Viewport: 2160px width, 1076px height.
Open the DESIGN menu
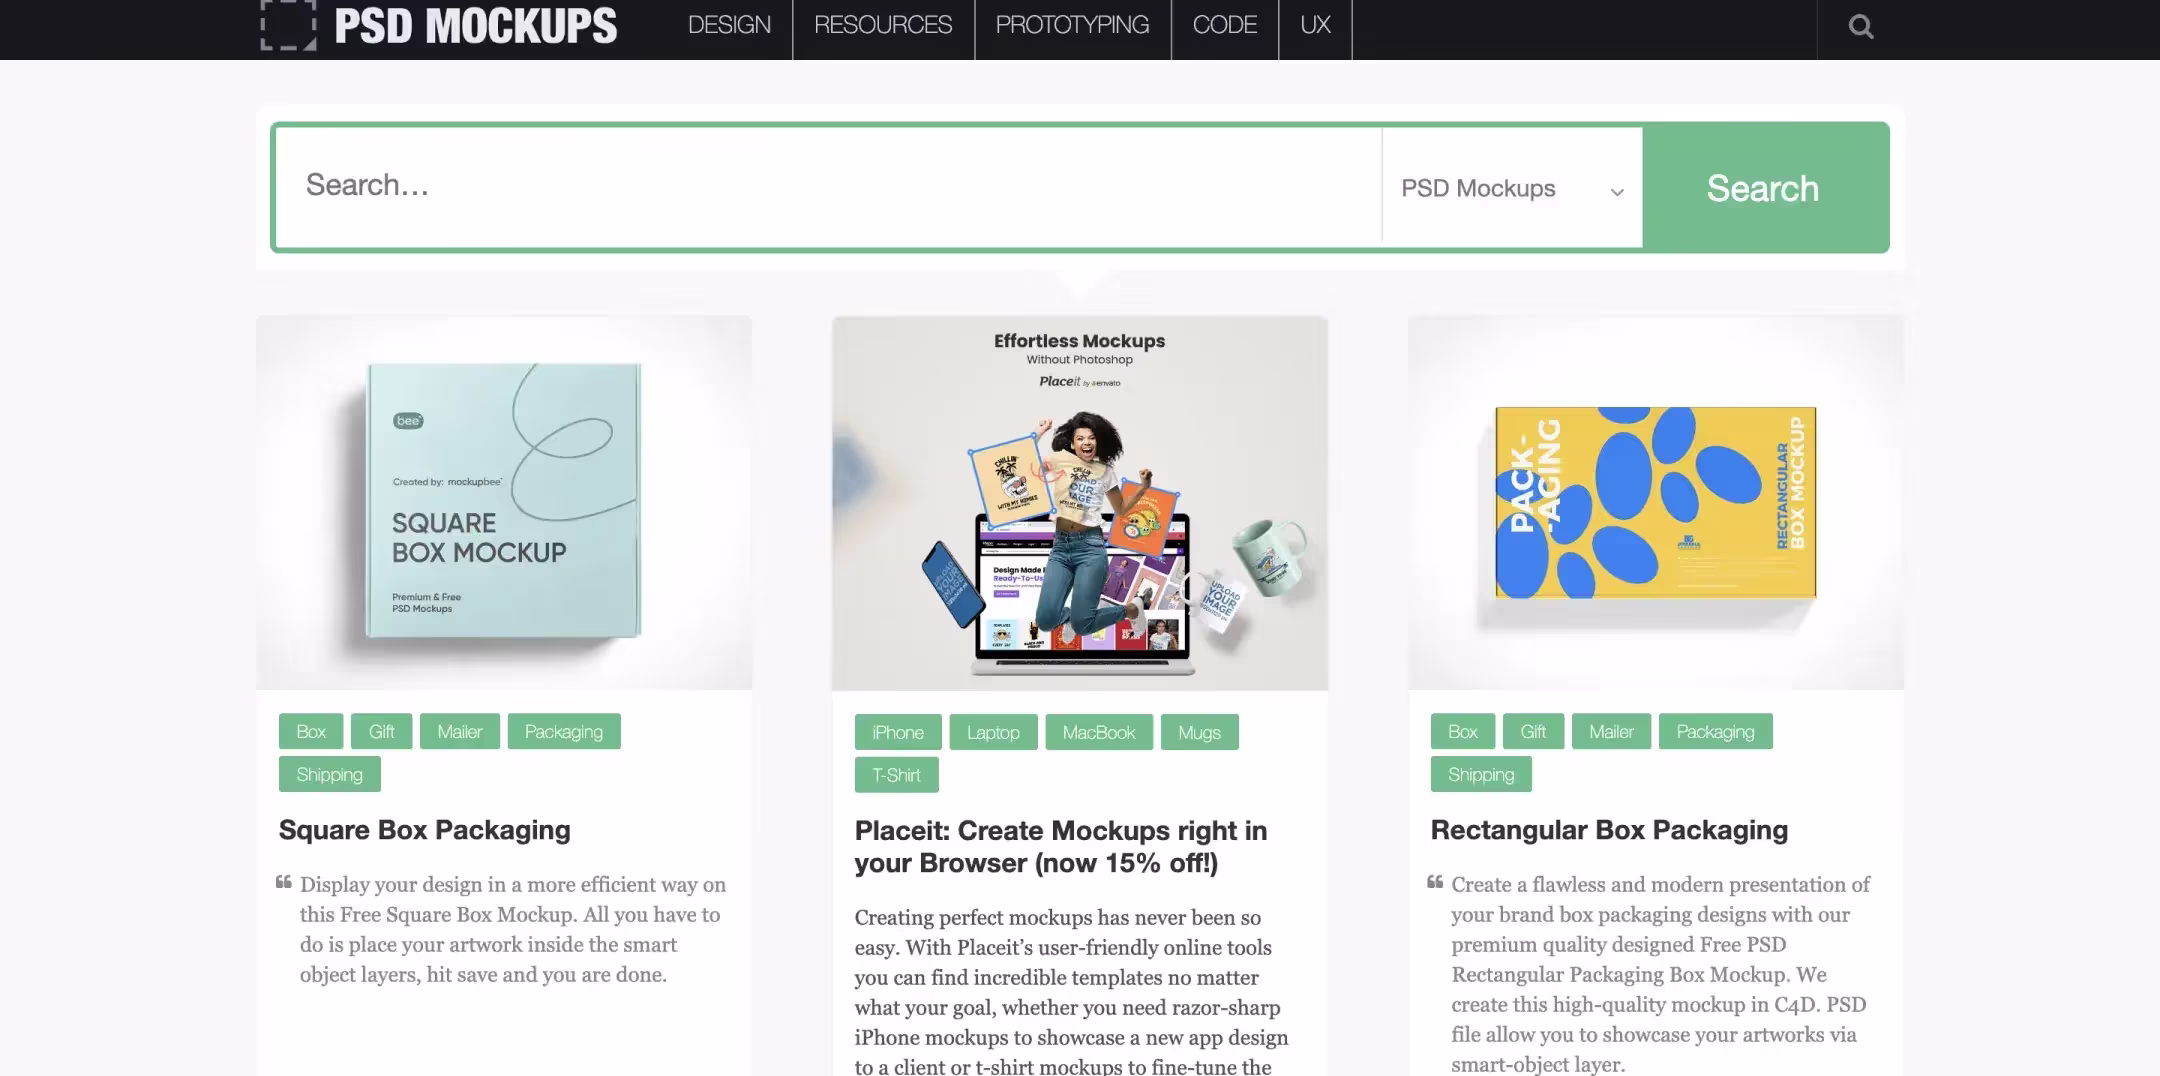(729, 26)
